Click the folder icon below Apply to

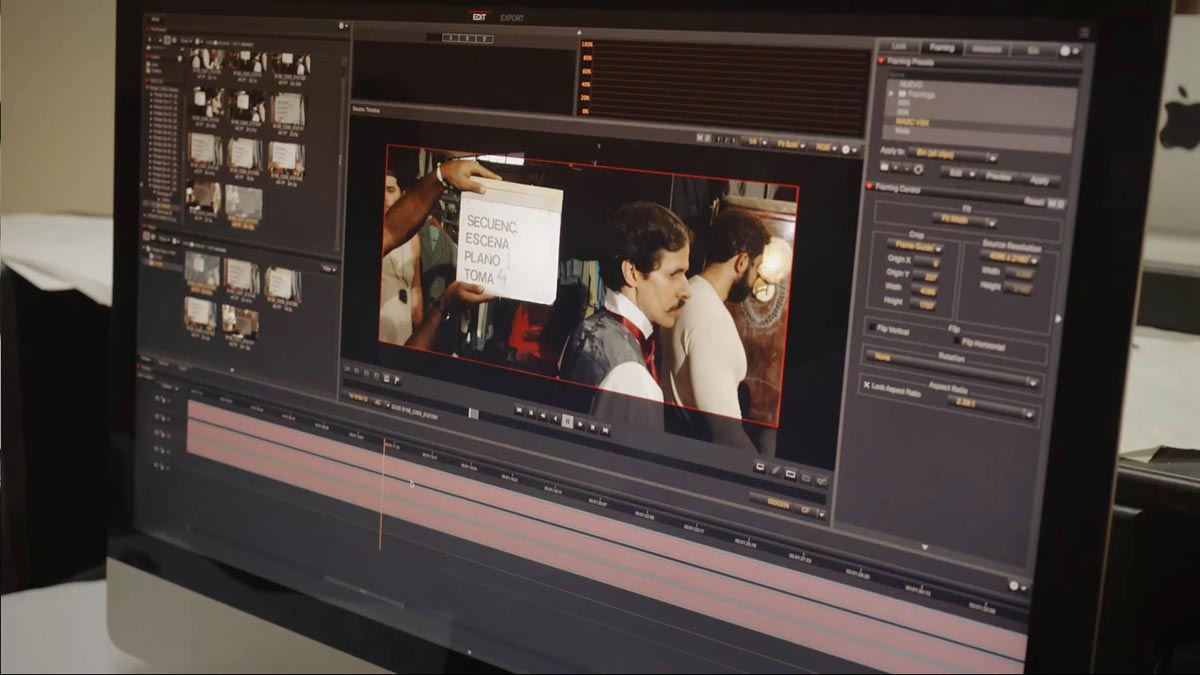point(885,167)
